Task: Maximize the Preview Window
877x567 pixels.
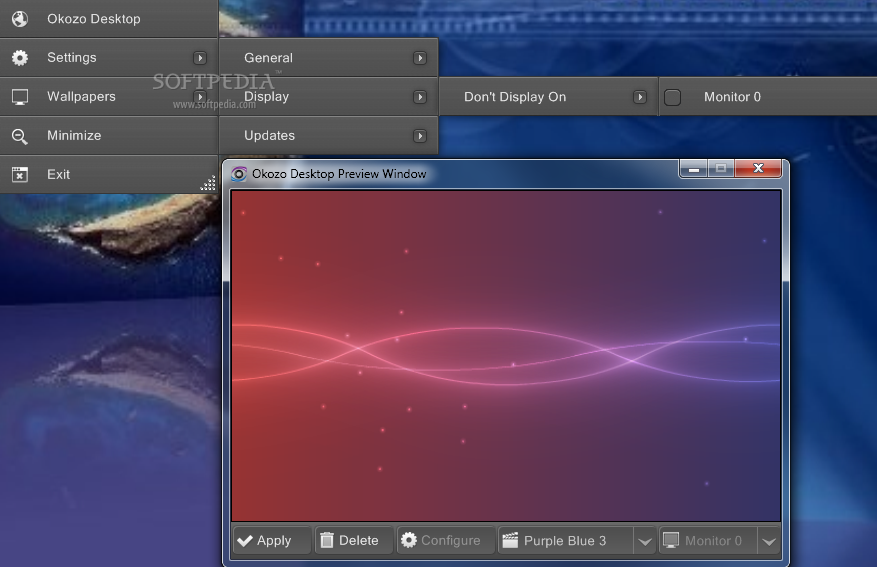Action: tap(721, 168)
